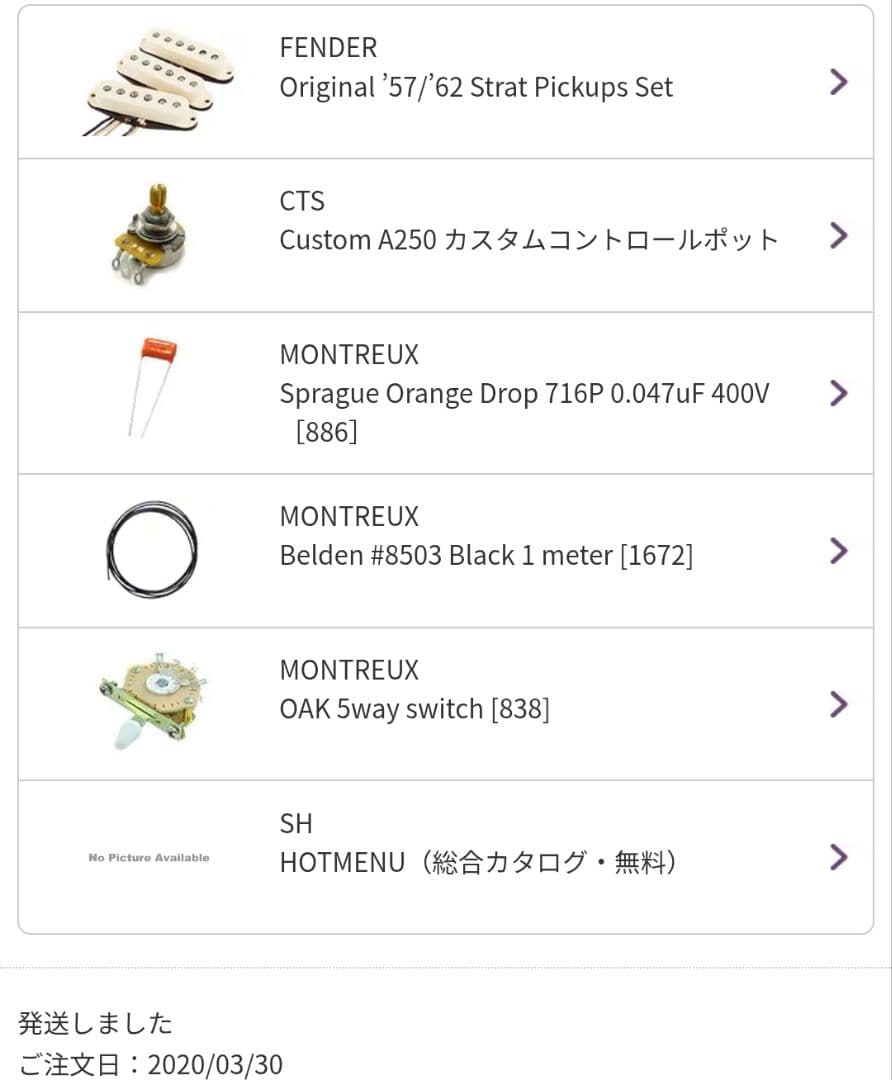Tap the arrow for Belden #8503
892x1080 pixels.
839,550
